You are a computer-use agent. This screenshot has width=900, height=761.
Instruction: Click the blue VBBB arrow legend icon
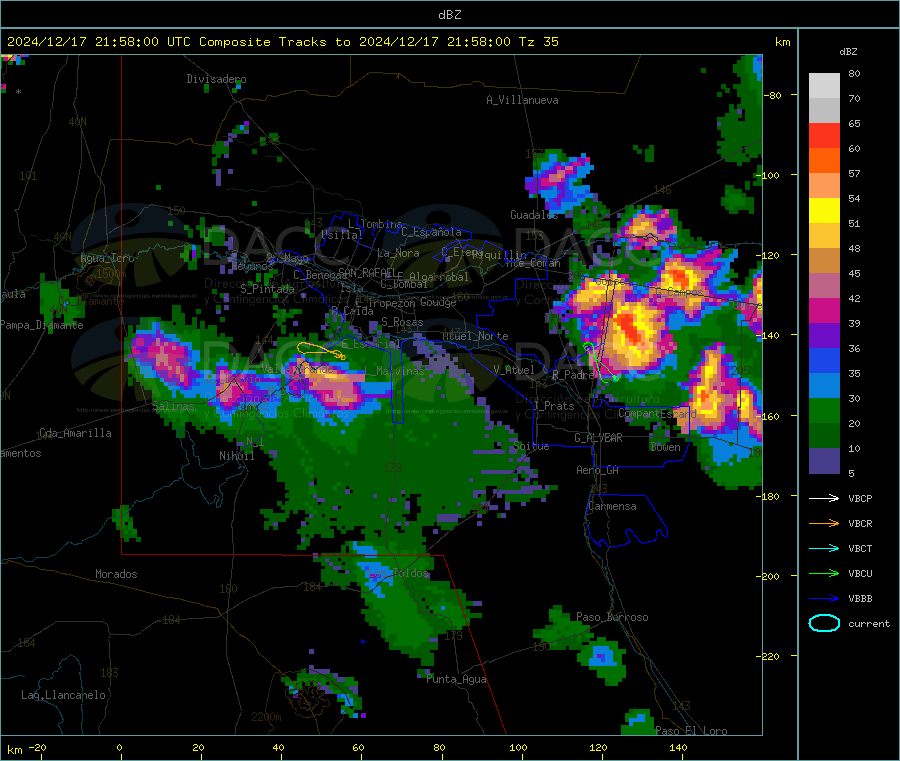point(824,598)
